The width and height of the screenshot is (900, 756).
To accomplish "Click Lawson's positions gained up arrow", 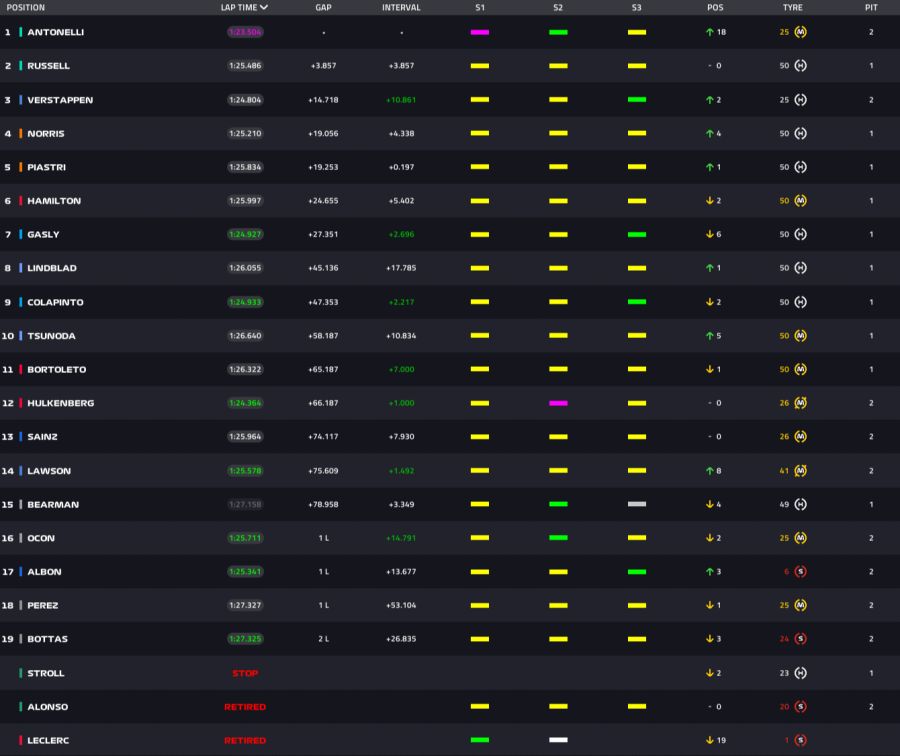I will pyautogui.click(x=709, y=471).
